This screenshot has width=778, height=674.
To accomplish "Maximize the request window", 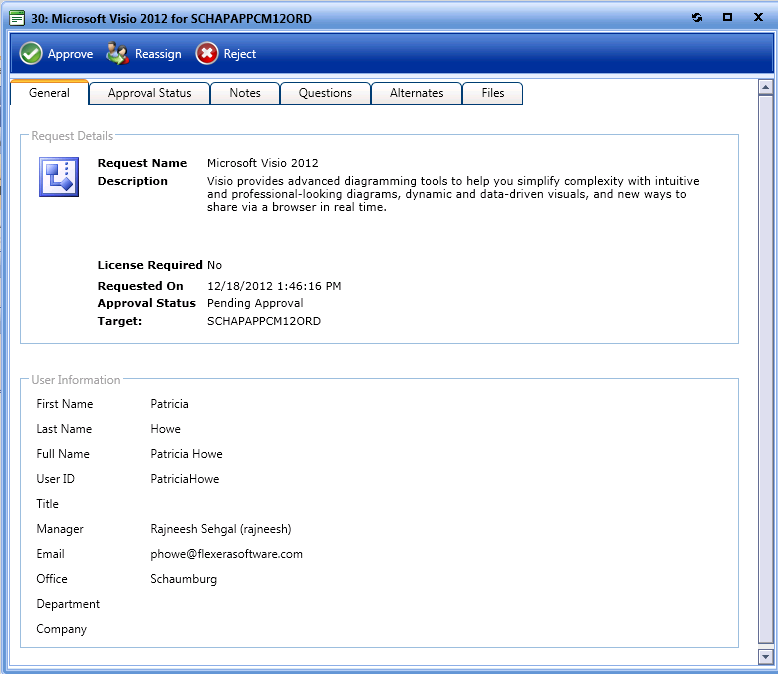I will 727,17.
